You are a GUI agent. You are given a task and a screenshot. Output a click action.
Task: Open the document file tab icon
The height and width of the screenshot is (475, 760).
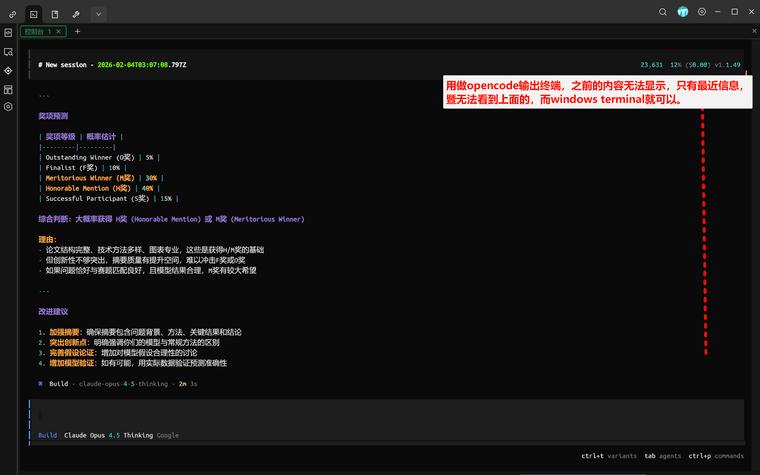[x=55, y=15]
